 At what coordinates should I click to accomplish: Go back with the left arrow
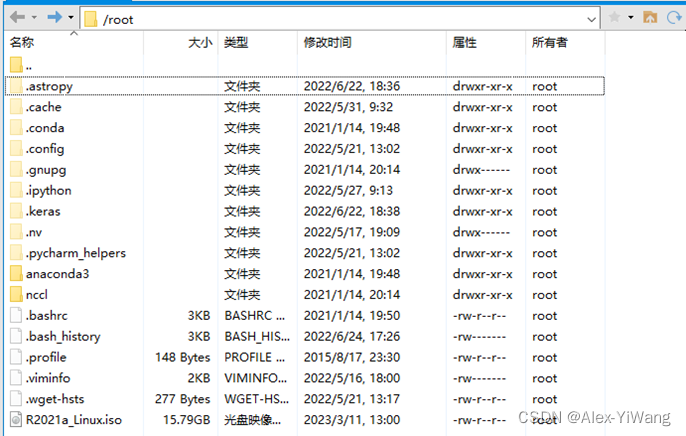[18, 17]
